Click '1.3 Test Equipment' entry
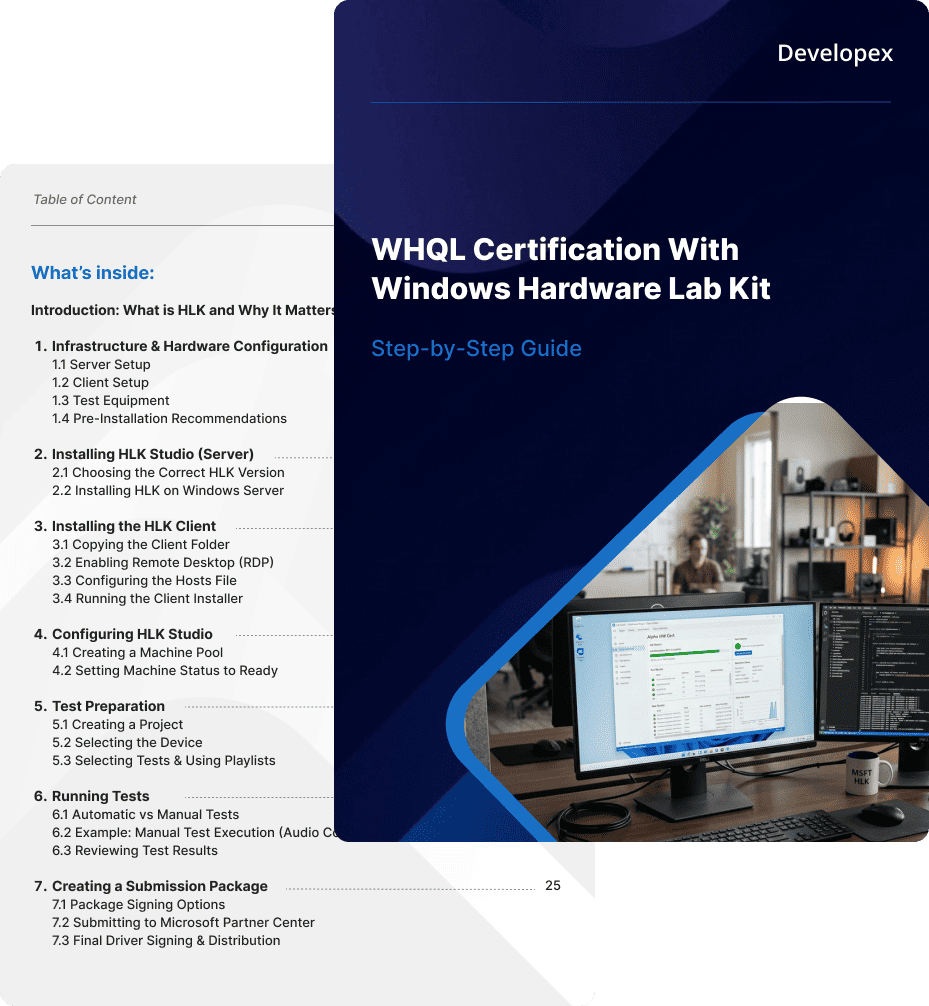This screenshot has height=1006, width=929. coord(111,400)
